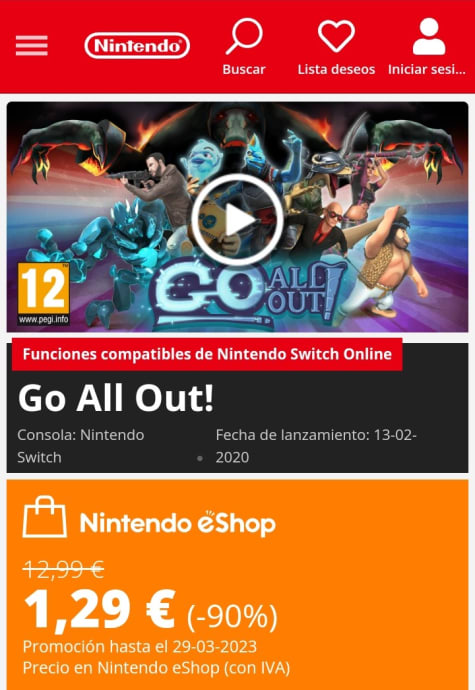Click the discounted 1,29 € price
This screenshot has width=475, height=690.
point(100,610)
